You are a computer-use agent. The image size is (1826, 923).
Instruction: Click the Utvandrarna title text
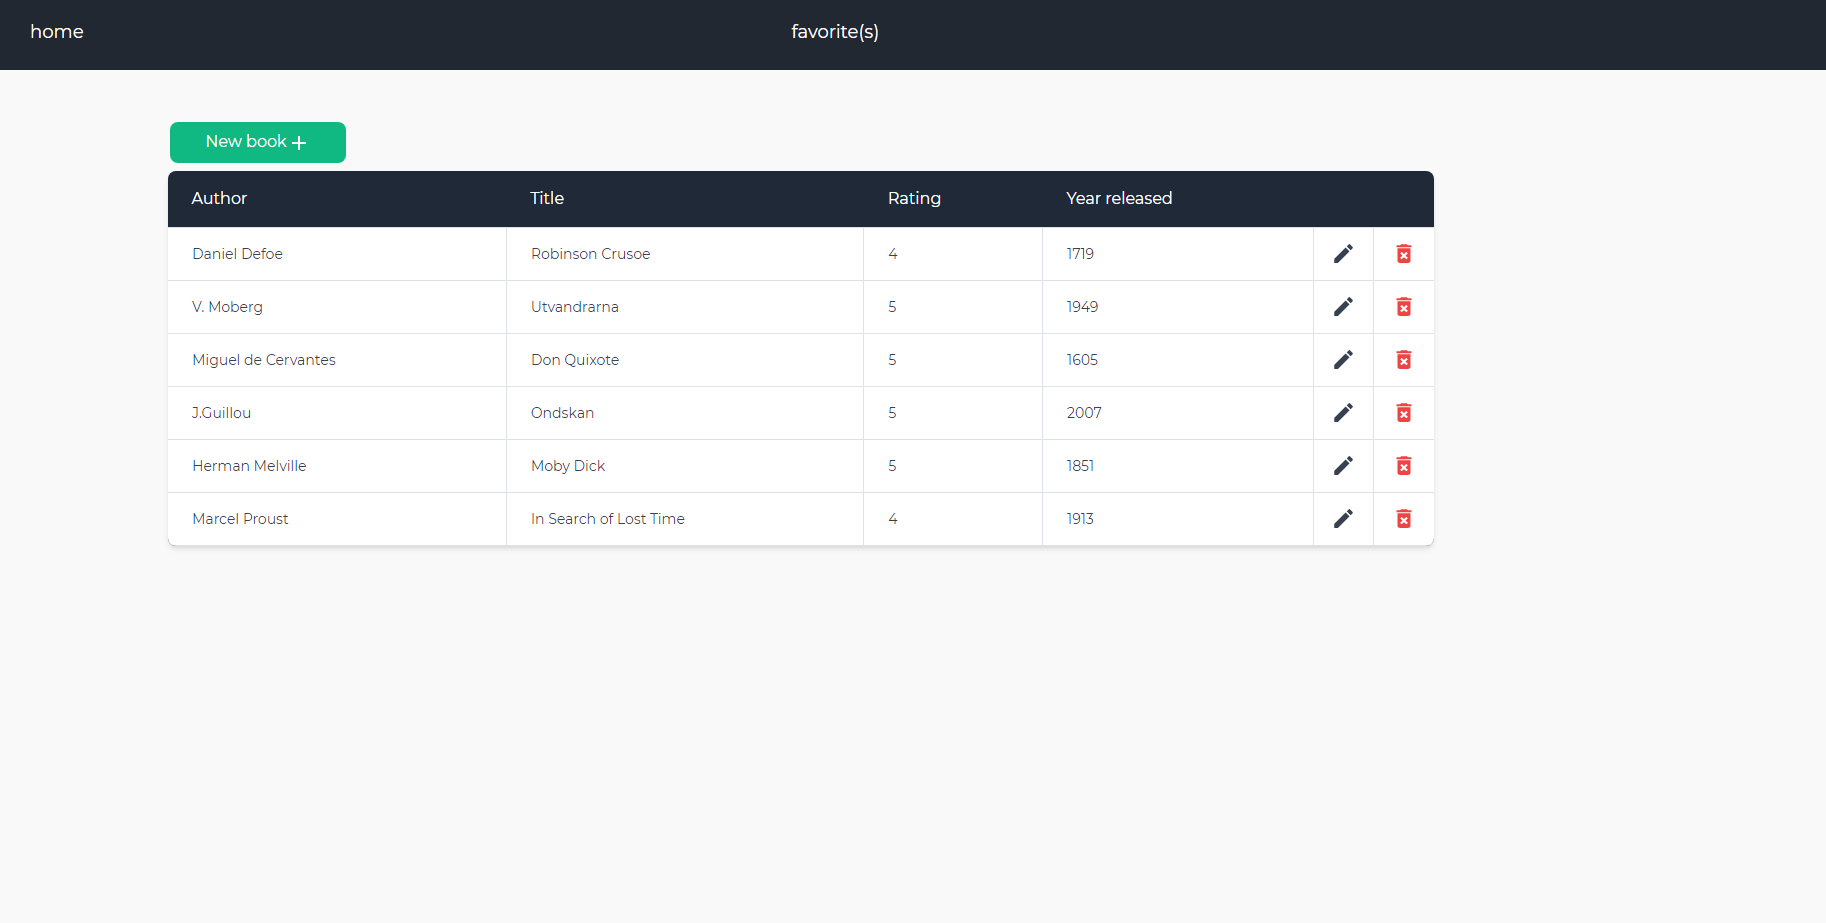(575, 307)
